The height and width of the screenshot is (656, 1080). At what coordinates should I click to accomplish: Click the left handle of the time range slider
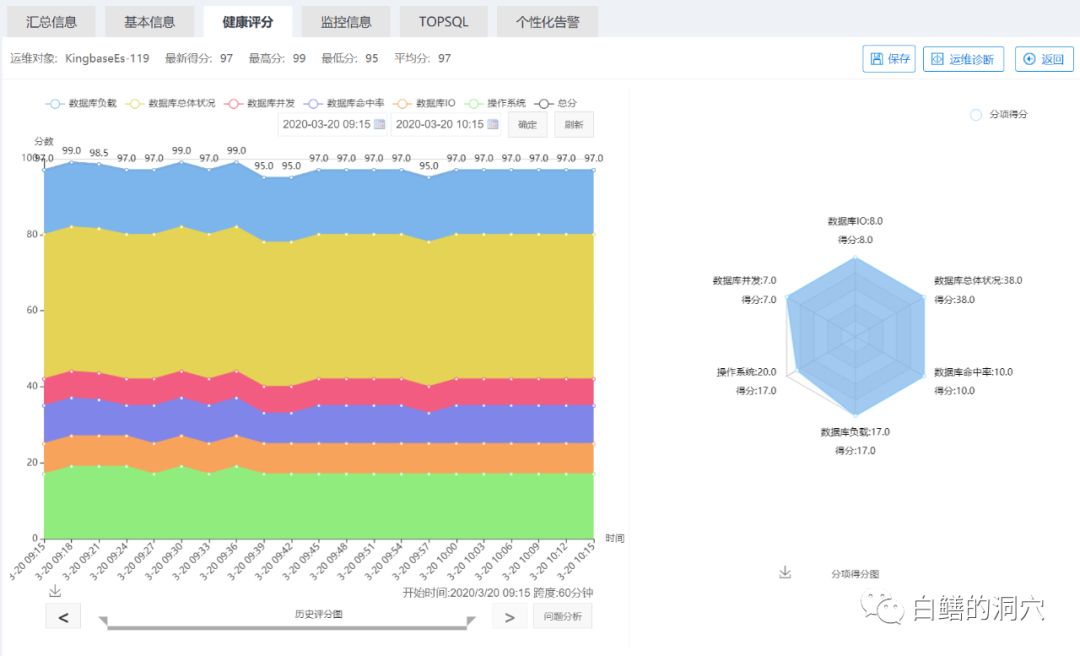click(103, 622)
